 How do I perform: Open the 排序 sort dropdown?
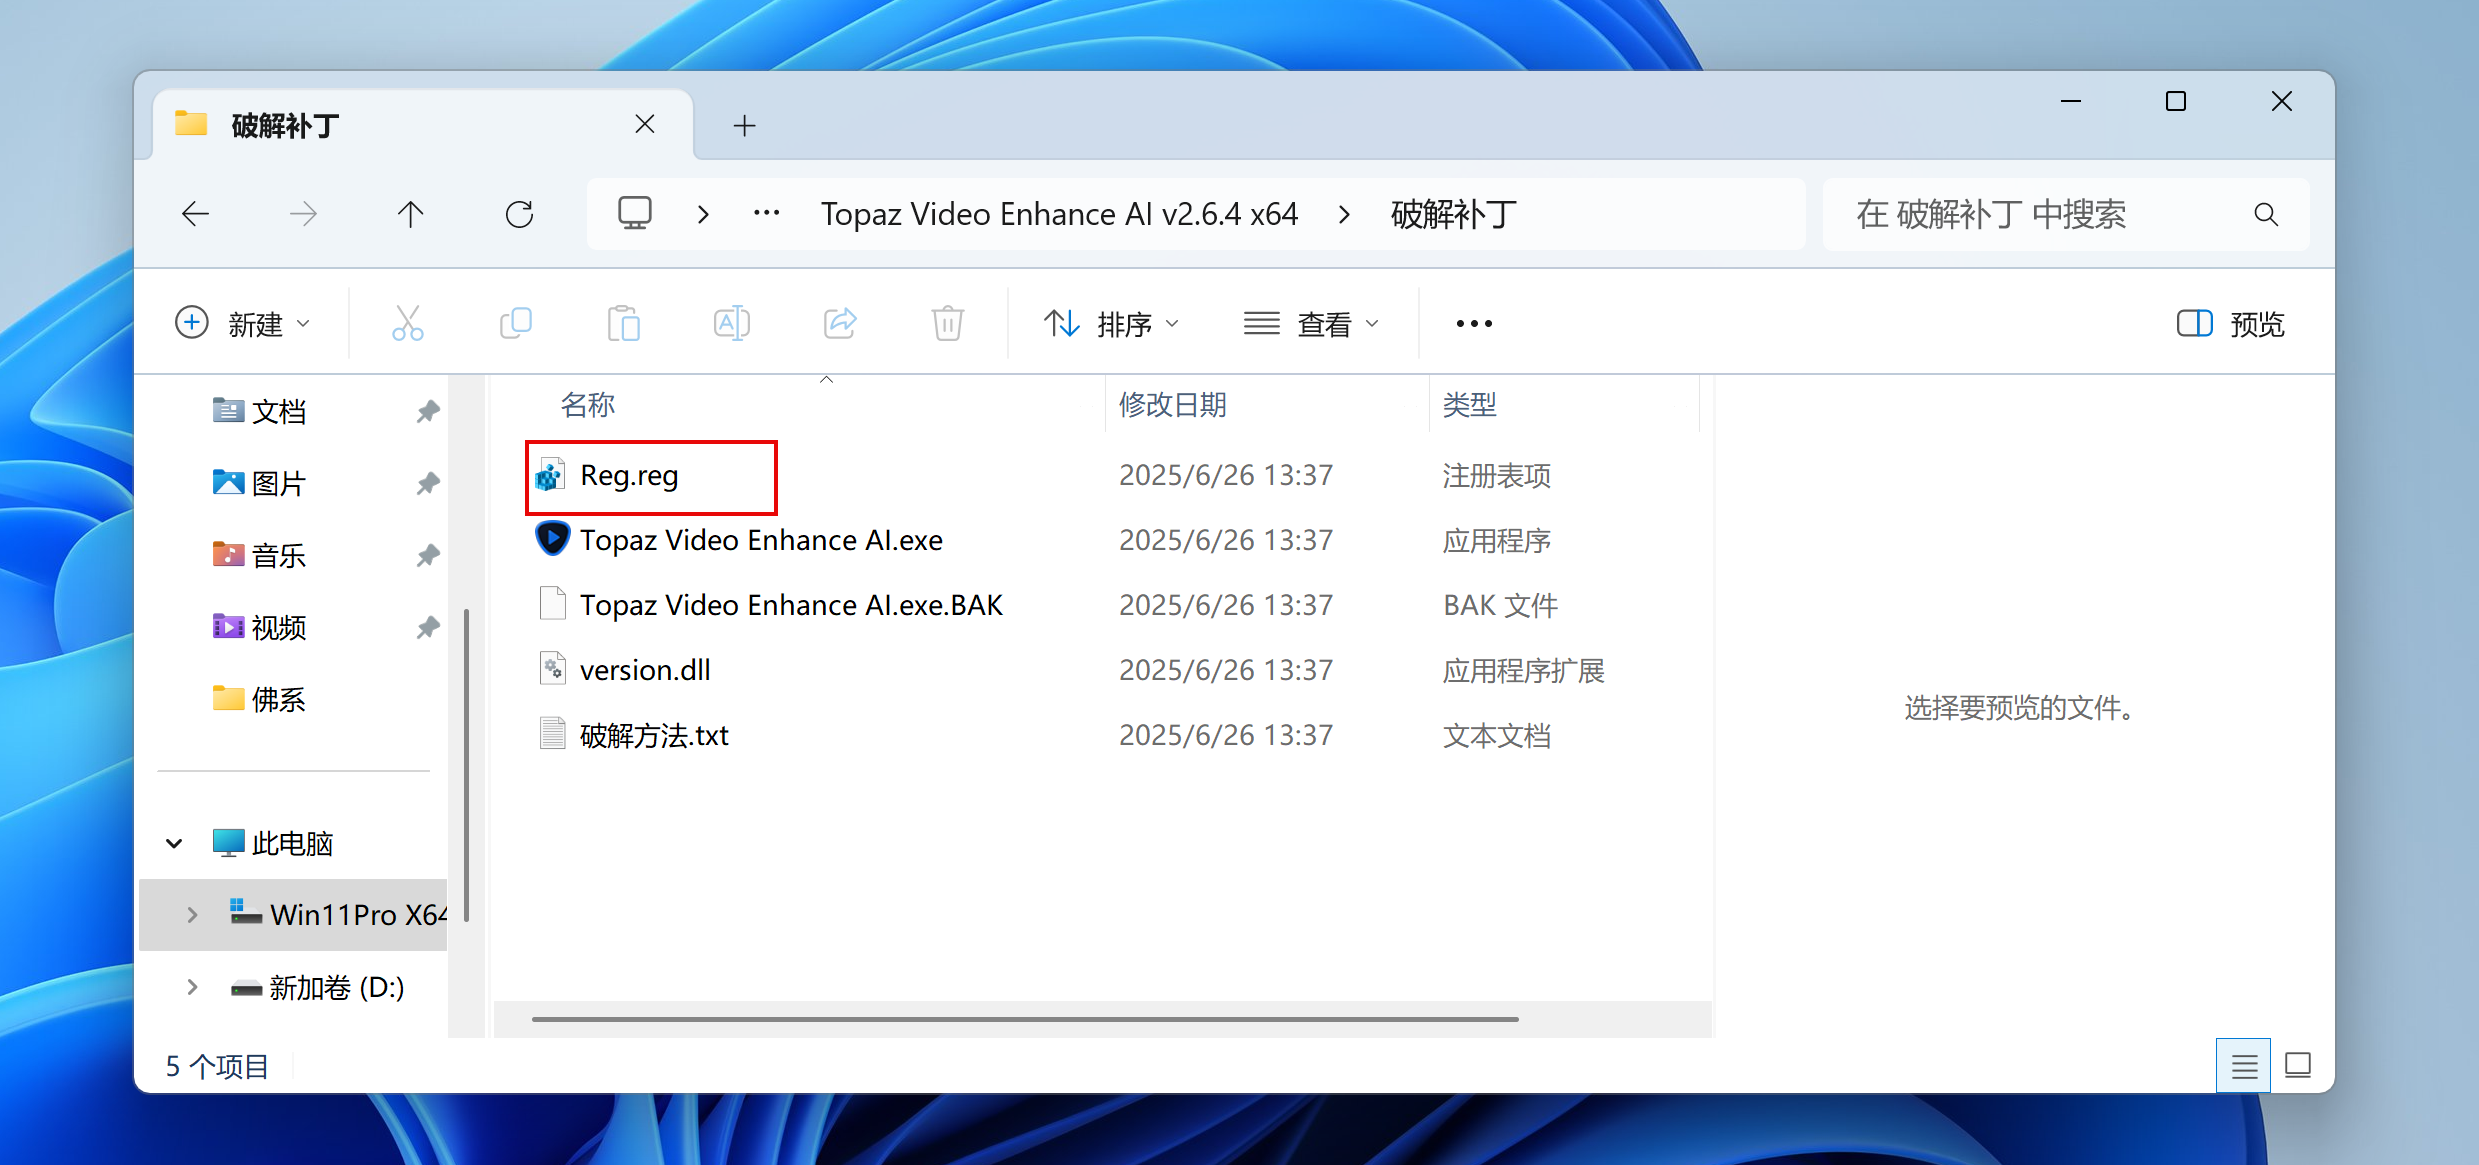coord(1112,324)
